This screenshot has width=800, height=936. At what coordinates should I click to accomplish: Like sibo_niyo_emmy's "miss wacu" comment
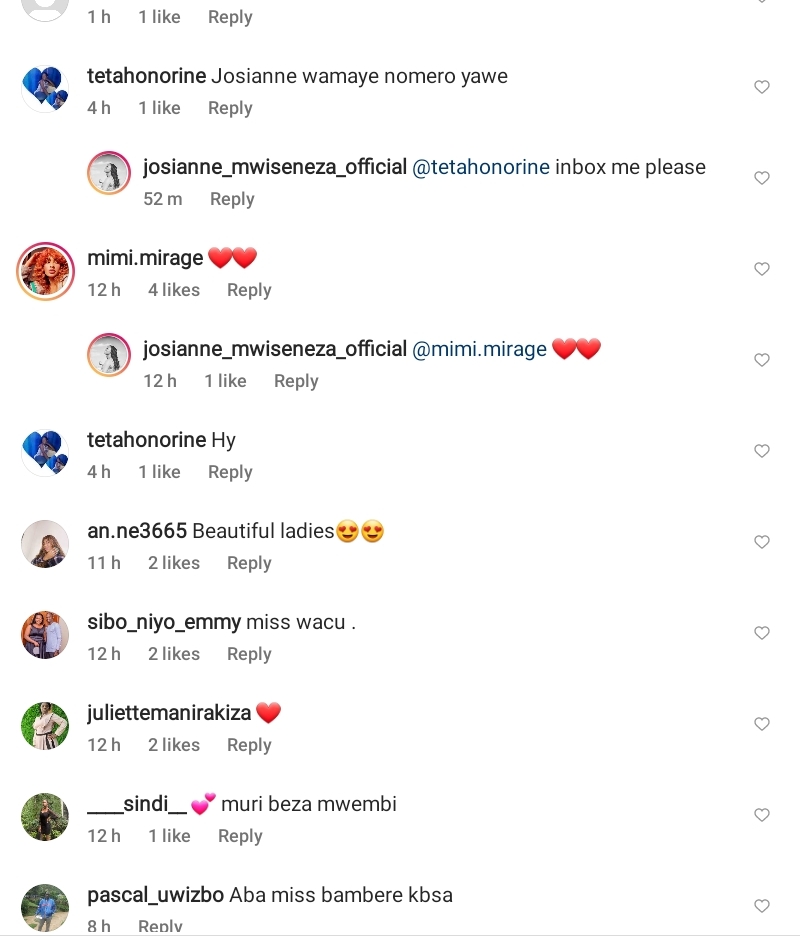pos(762,633)
